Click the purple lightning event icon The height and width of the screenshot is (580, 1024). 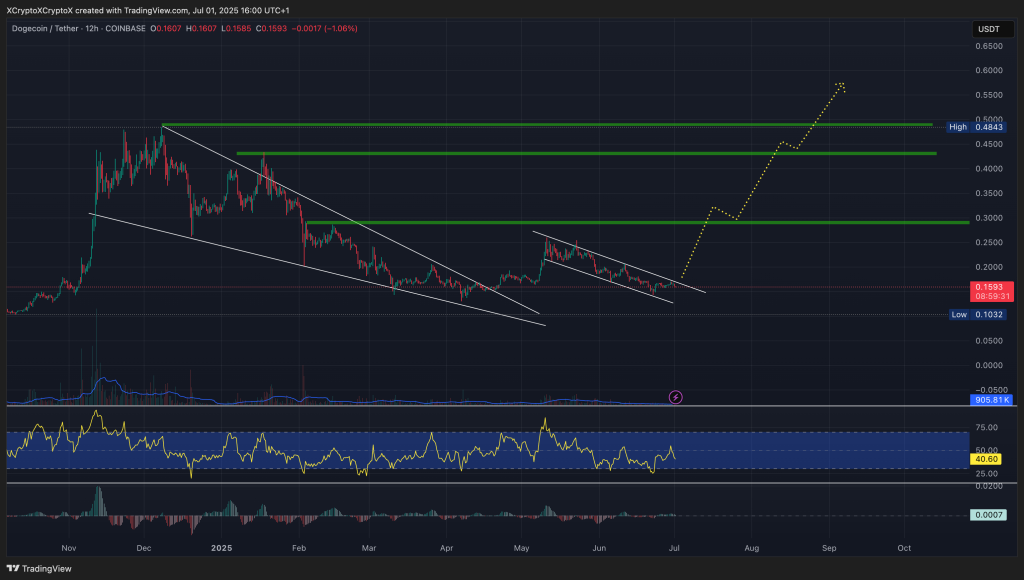coord(675,397)
